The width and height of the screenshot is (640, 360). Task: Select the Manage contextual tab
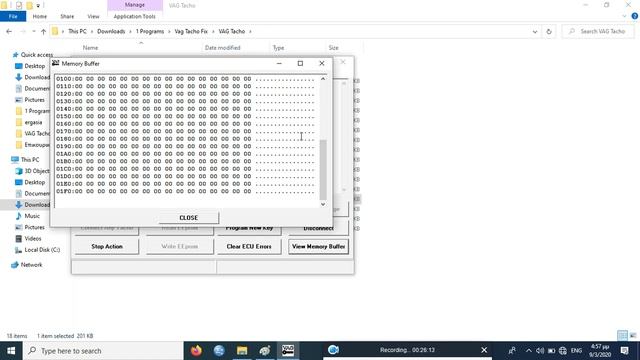[x=135, y=5]
